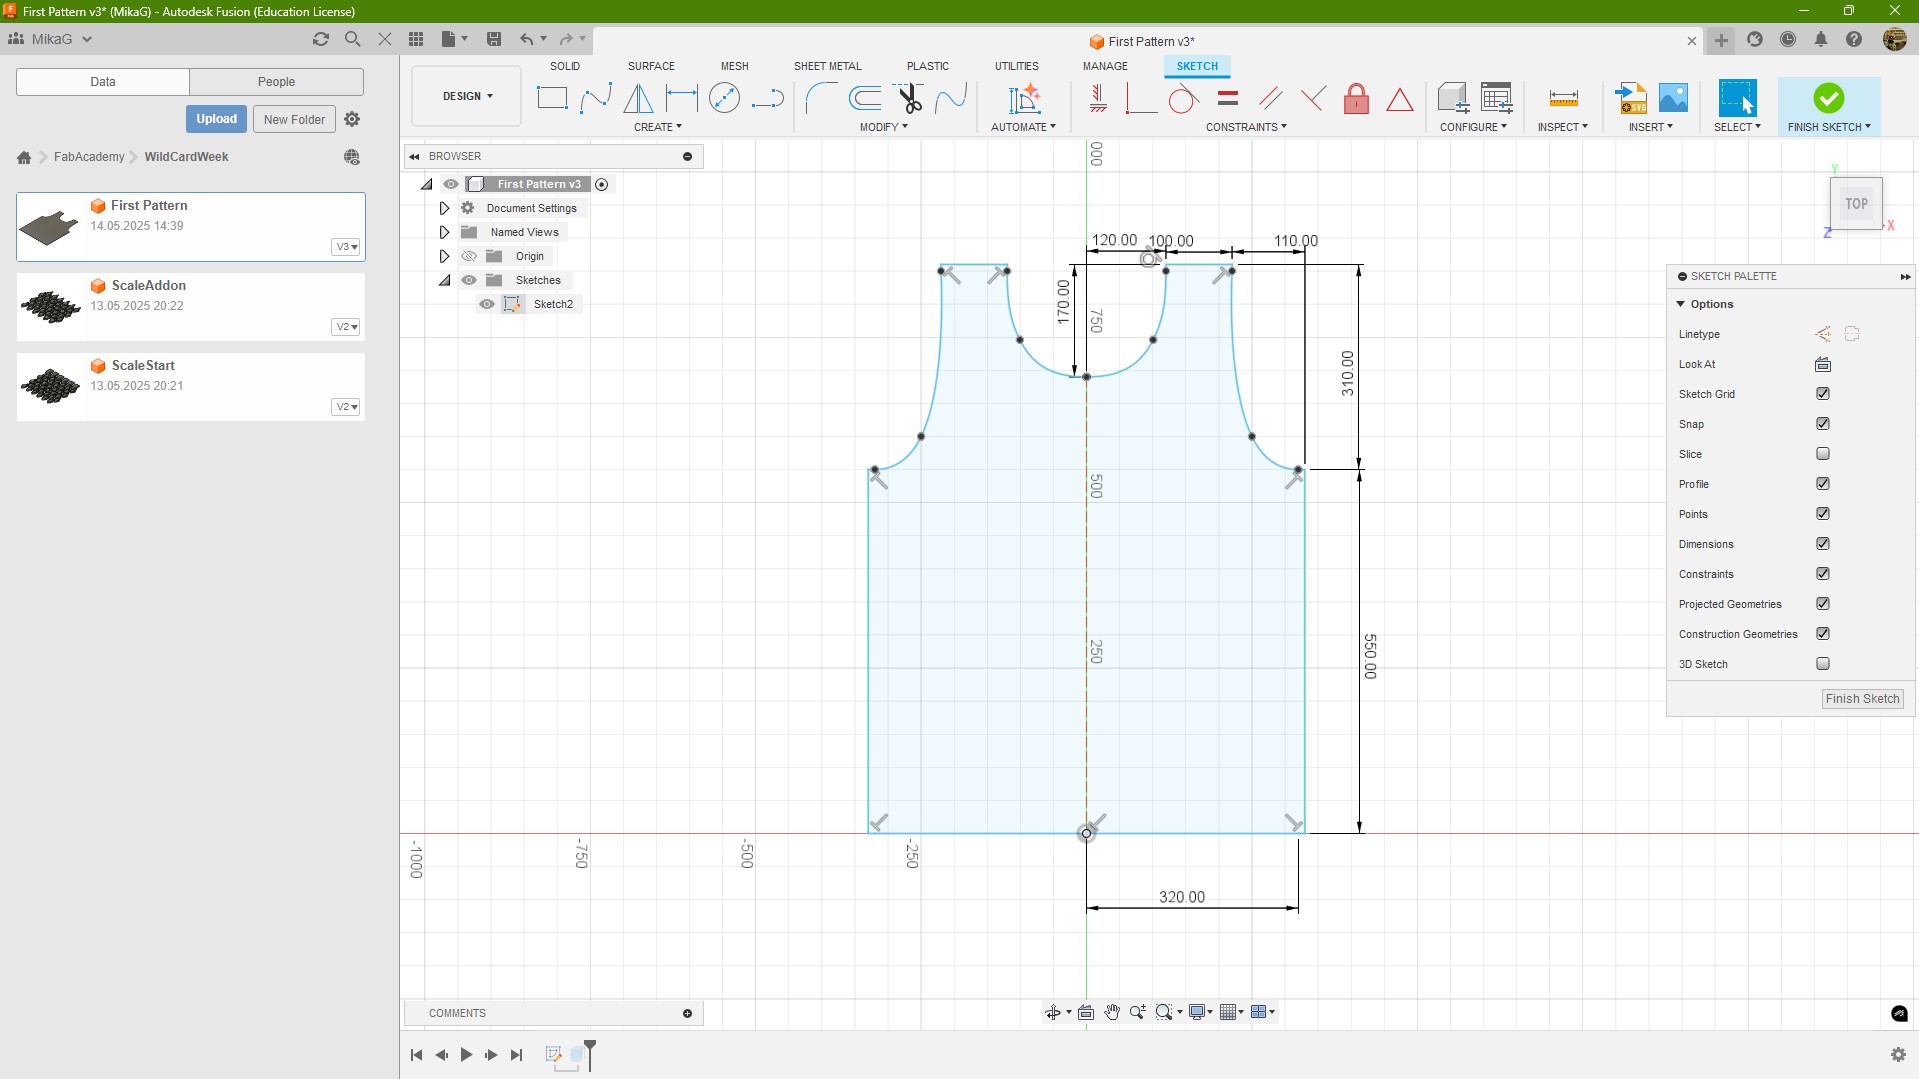
Task: Open the DESIGN workspace dropdown
Action: pyautogui.click(x=467, y=96)
